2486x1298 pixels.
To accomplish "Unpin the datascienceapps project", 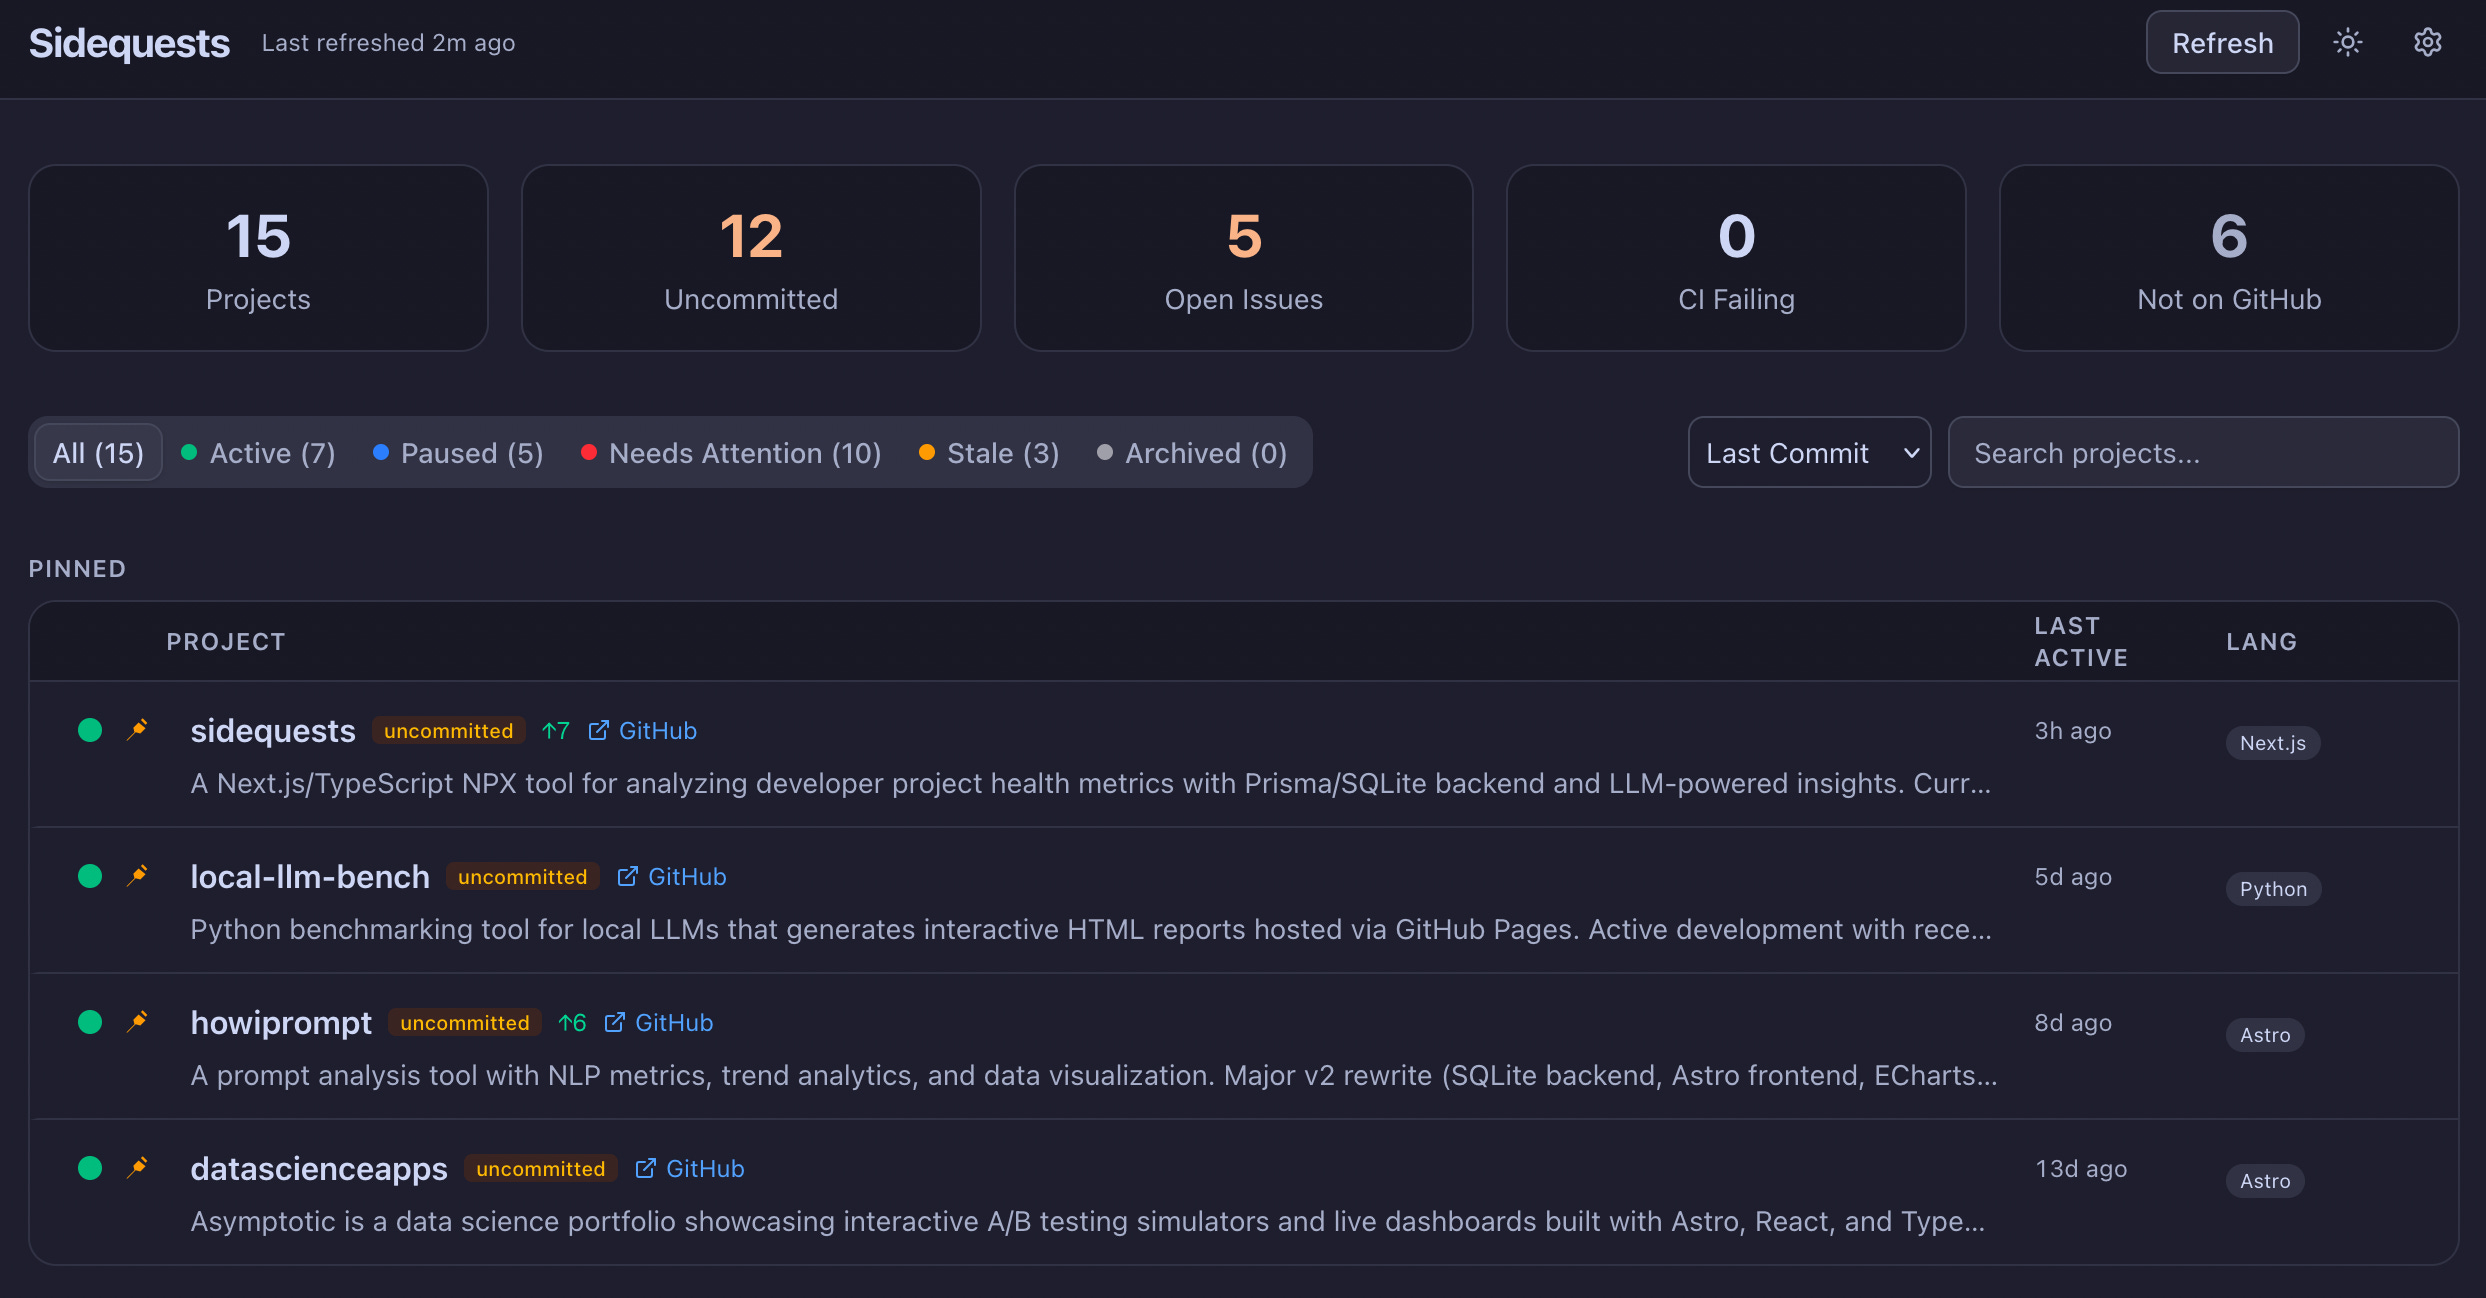I will [x=138, y=1168].
